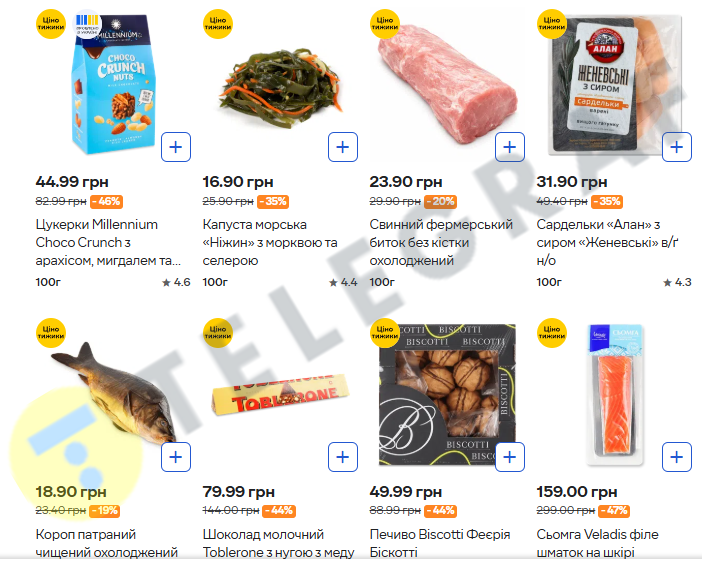This screenshot has height=566, width=702.
Task: Open the salmon fillet product picture
Action: pos(615,396)
